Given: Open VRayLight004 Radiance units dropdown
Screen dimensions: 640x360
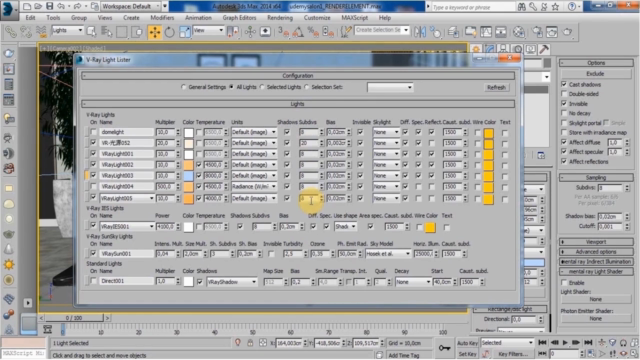Looking at the screenshot, I should (254, 186).
